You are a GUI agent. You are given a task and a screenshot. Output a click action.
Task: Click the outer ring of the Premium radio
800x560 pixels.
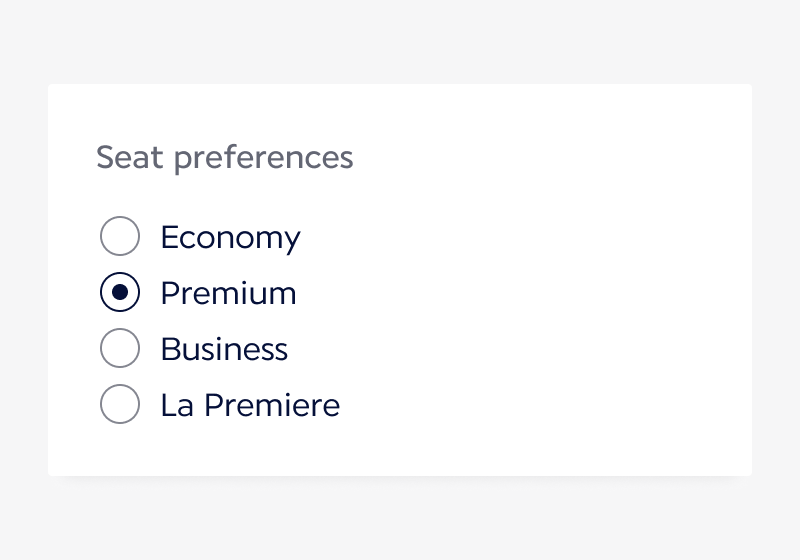coord(102,293)
